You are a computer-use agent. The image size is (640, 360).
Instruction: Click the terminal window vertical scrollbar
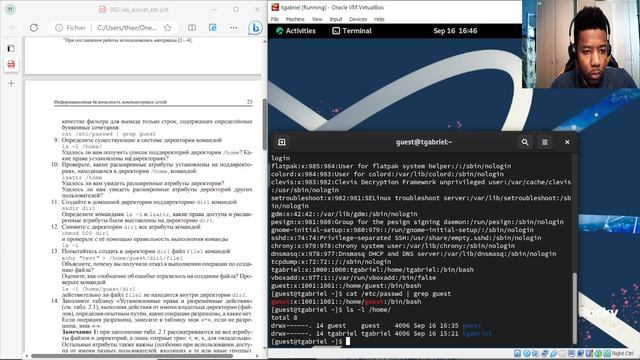tap(575, 308)
